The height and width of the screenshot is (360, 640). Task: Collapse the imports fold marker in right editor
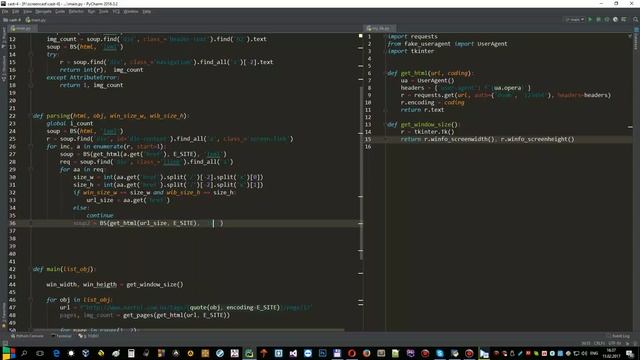[385, 36]
